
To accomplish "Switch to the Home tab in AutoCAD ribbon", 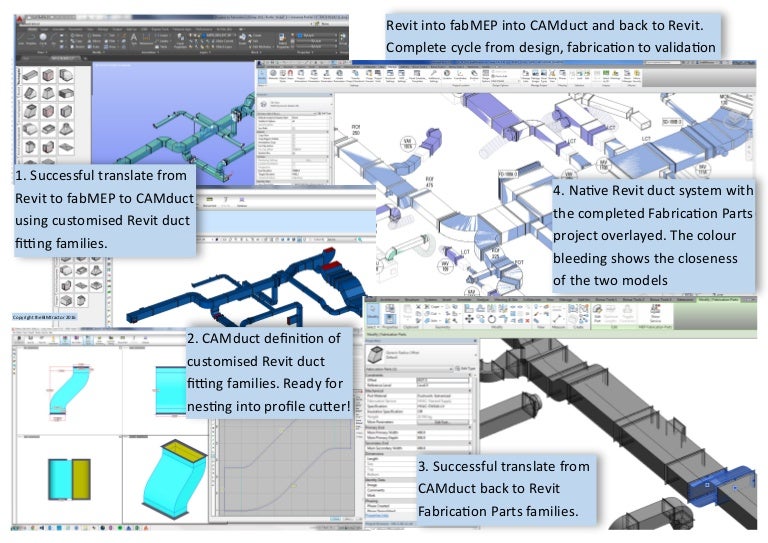I will [x=32, y=29].
